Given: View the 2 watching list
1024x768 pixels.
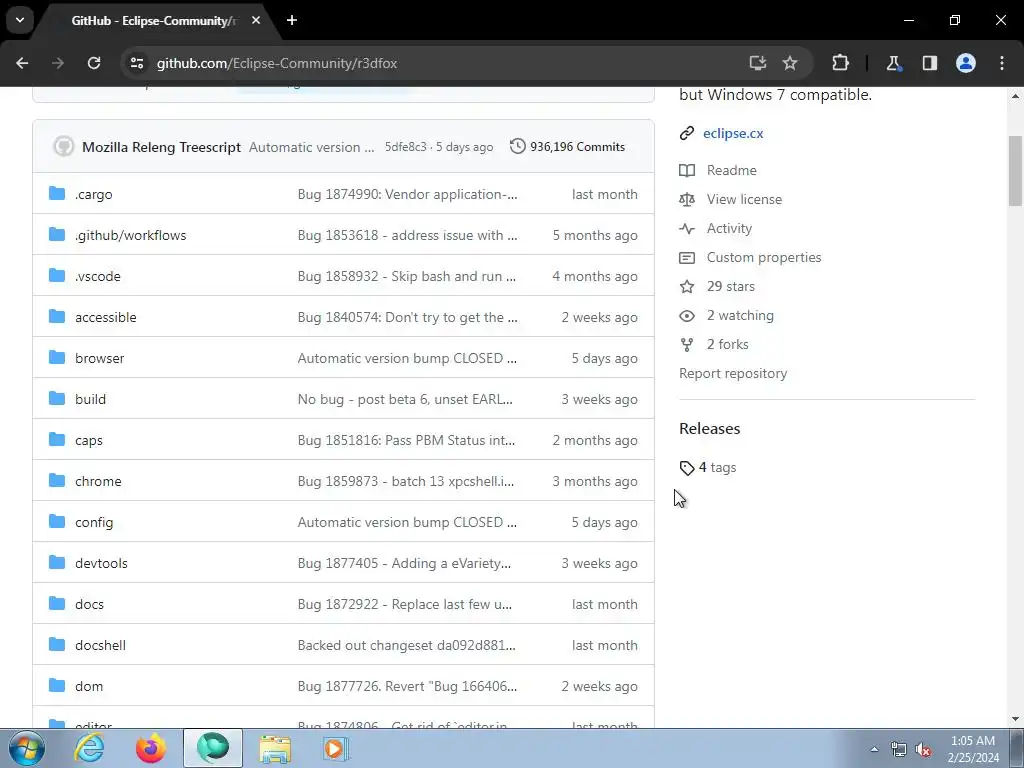Looking at the screenshot, I should point(740,315).
